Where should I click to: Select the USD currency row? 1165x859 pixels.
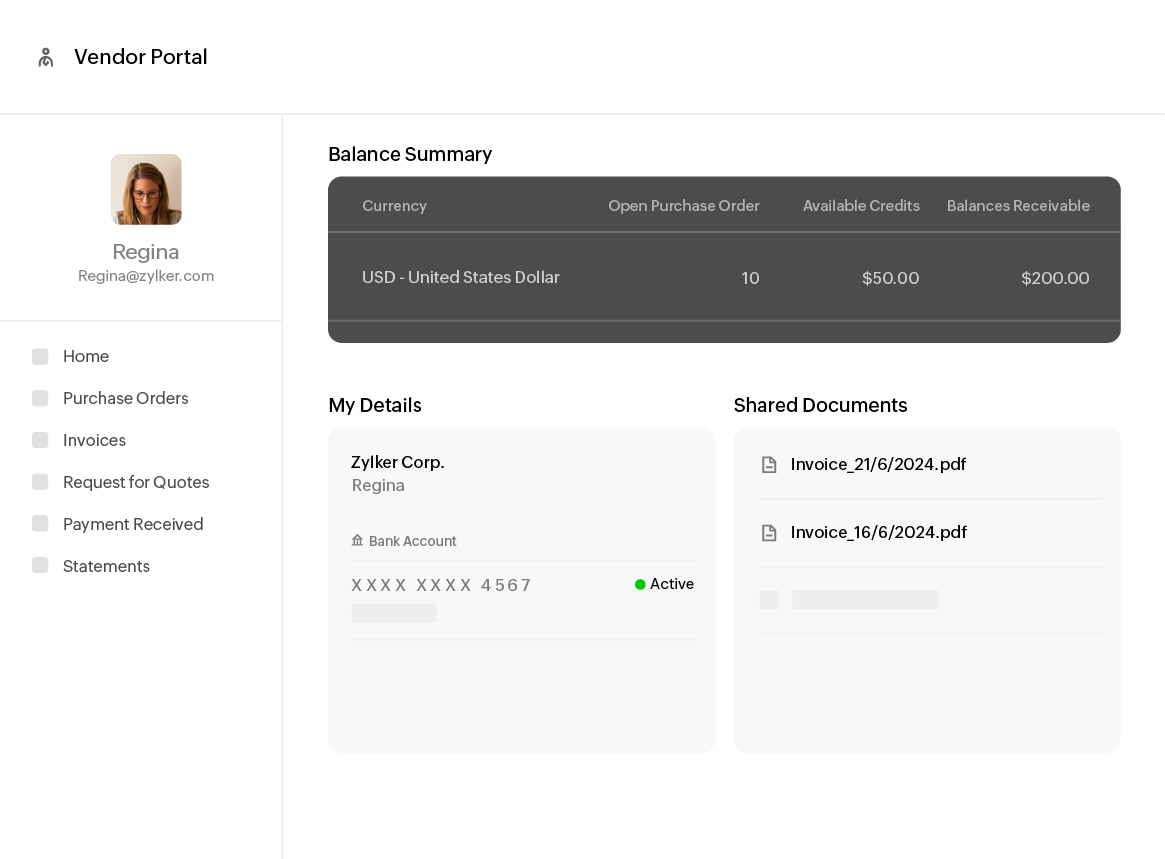(461, 277)
